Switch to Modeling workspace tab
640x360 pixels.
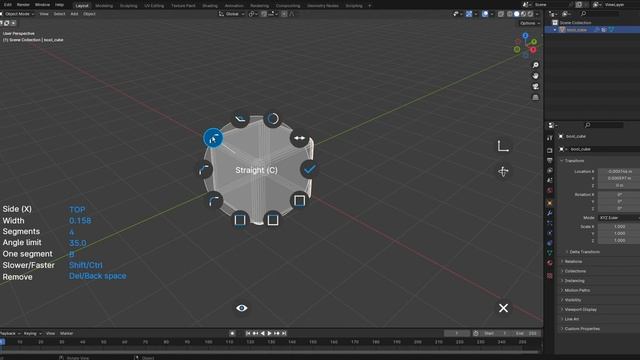104,6
